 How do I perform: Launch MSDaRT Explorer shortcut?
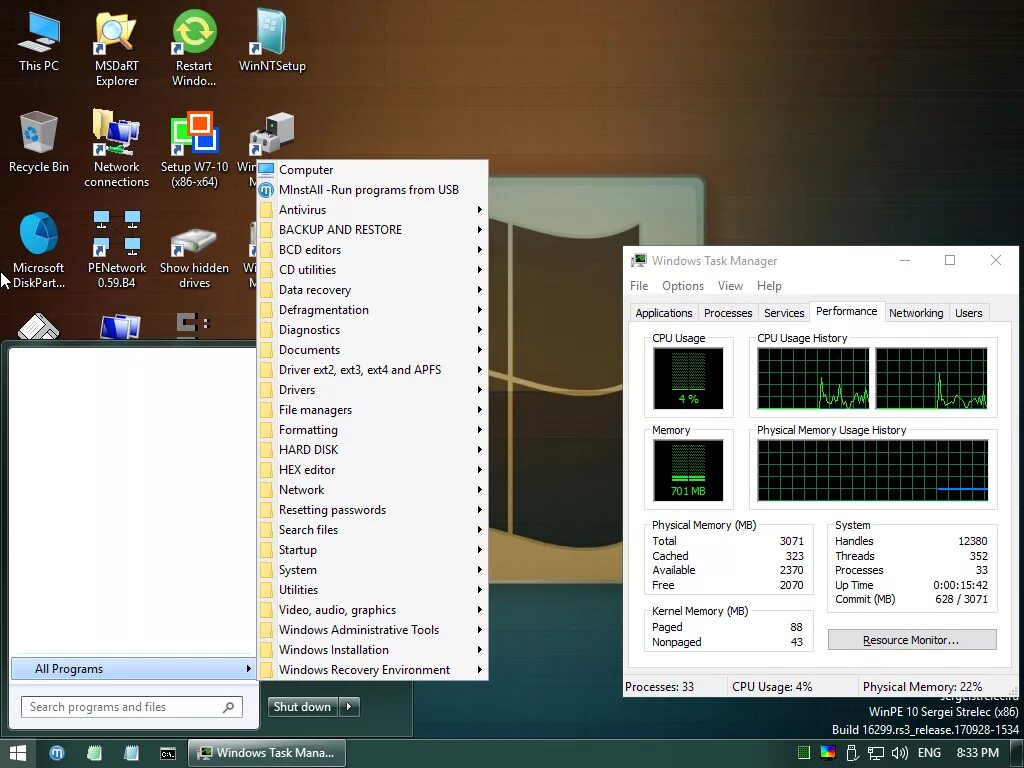click(116, 48)
